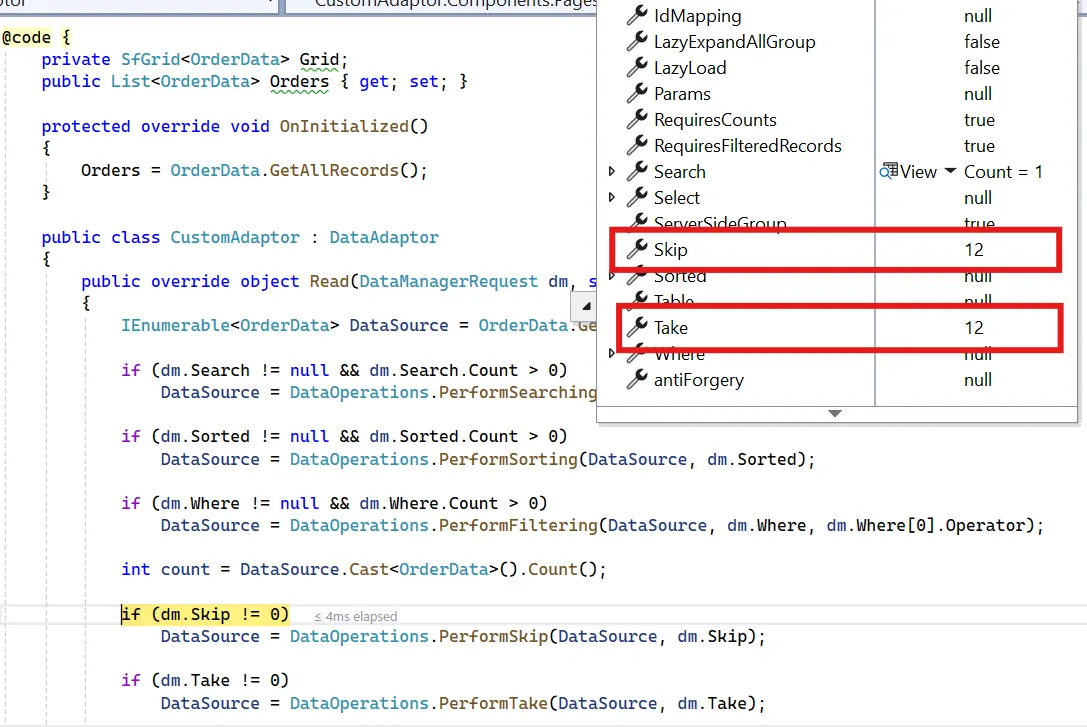Expand the Select node

[612, 197]
